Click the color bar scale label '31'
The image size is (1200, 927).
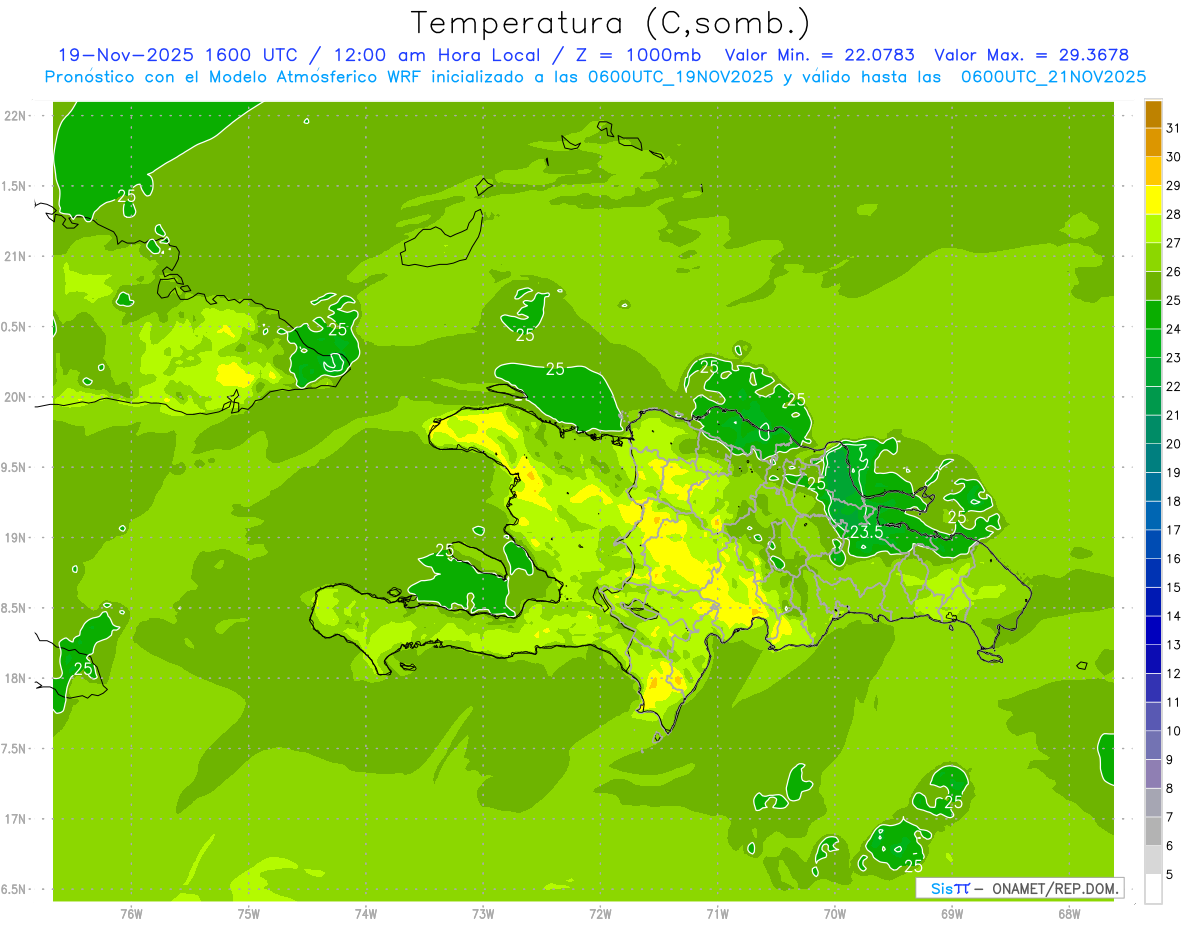[x=1174, y=128]
